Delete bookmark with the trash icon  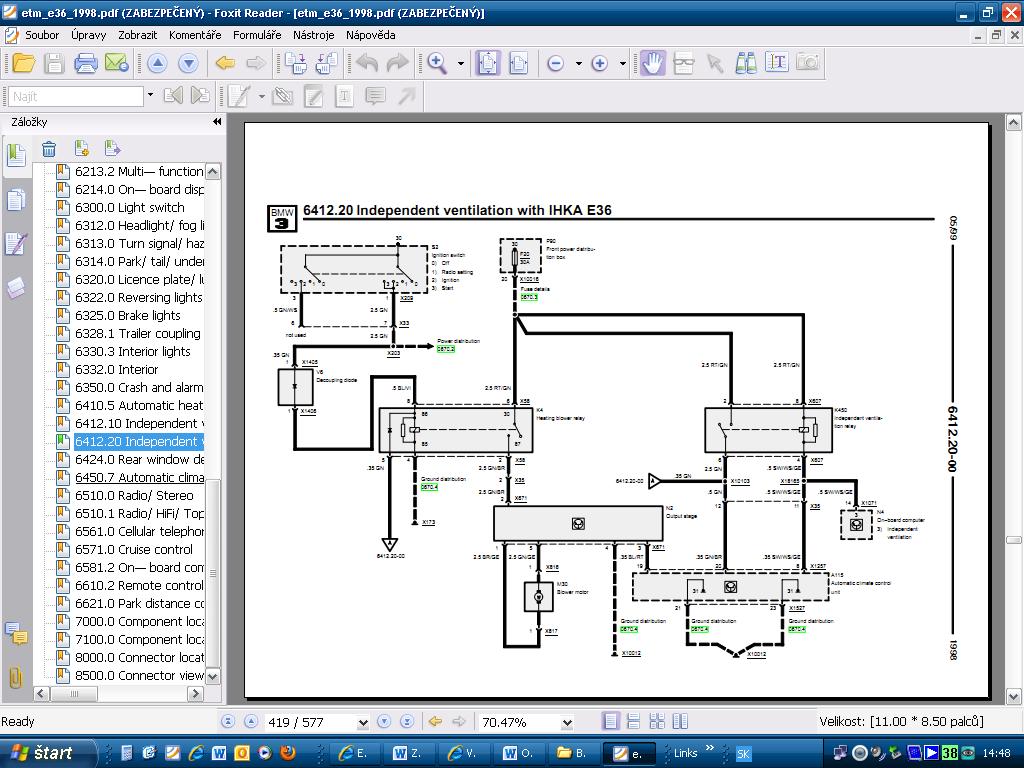(x=49, y=150)
